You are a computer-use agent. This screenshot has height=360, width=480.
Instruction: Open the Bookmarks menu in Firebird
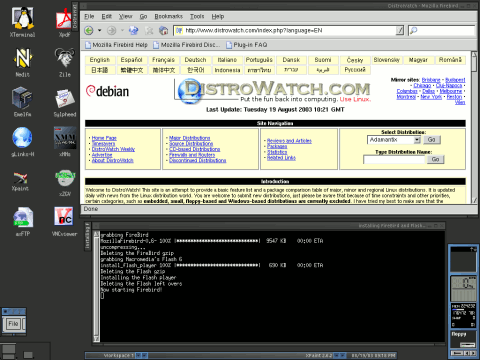168,16
